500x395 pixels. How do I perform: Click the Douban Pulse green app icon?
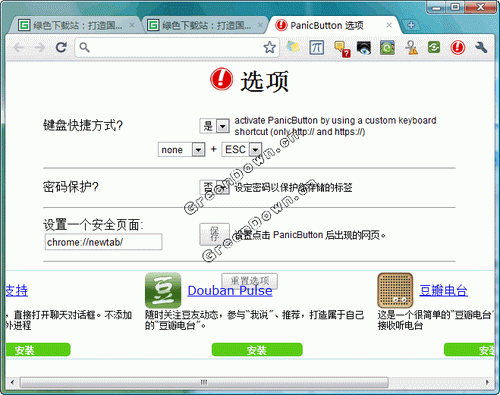[163, 290]
